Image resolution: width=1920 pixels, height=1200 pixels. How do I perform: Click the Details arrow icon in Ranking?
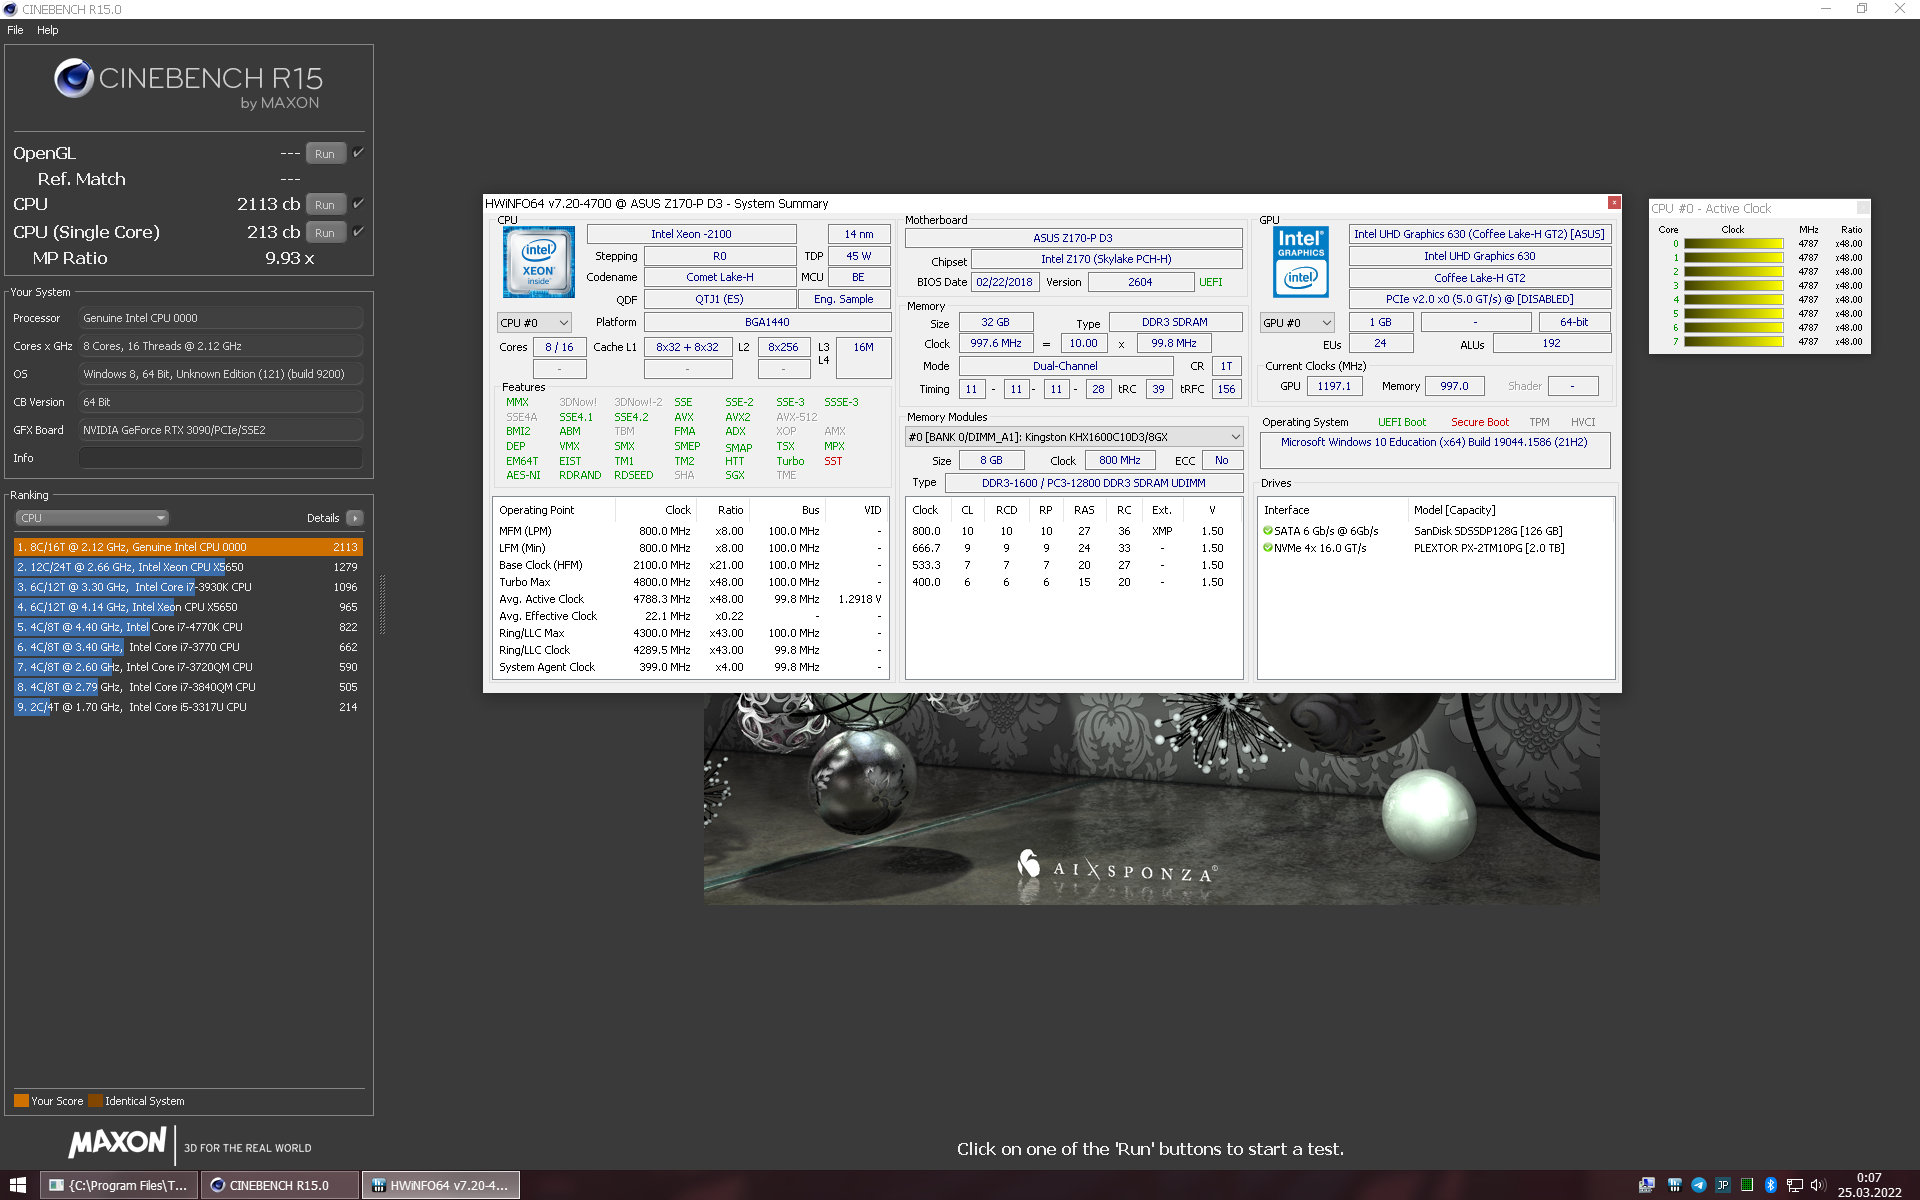point(354,518)
